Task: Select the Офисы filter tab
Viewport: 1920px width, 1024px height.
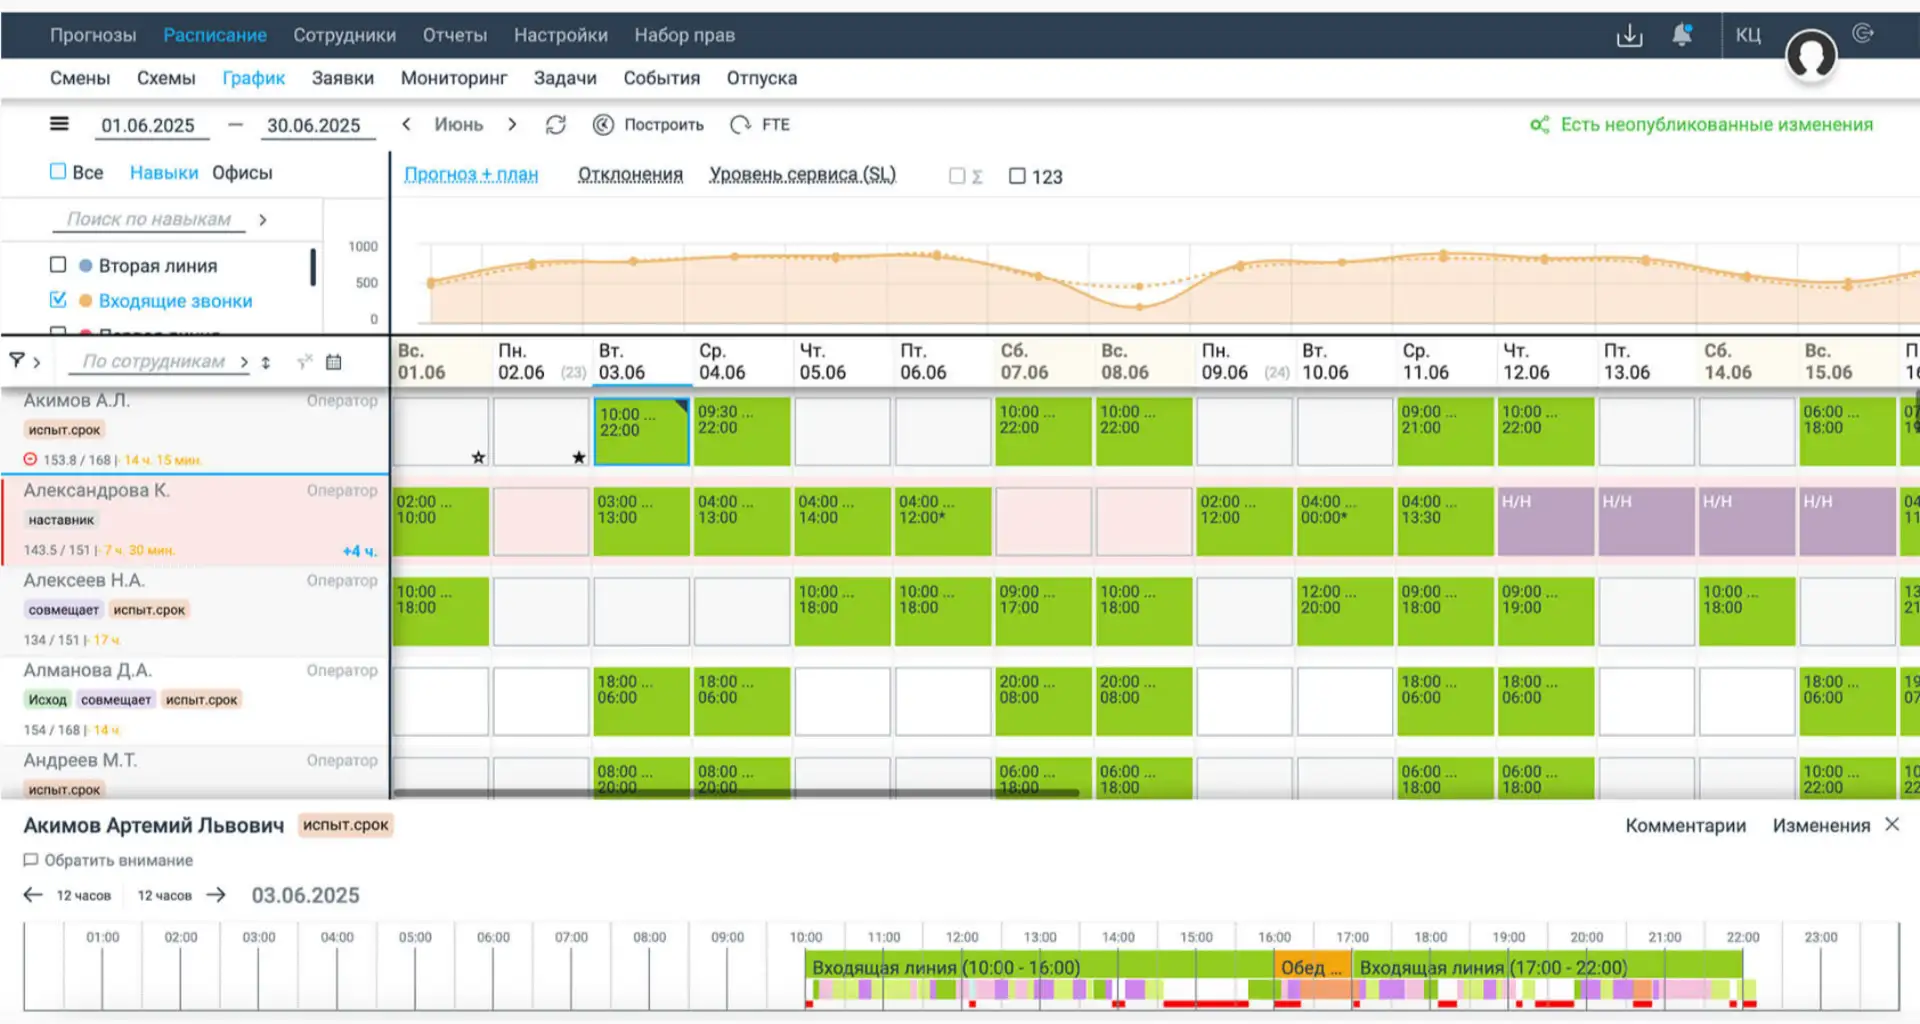Action: pos(242,172)
